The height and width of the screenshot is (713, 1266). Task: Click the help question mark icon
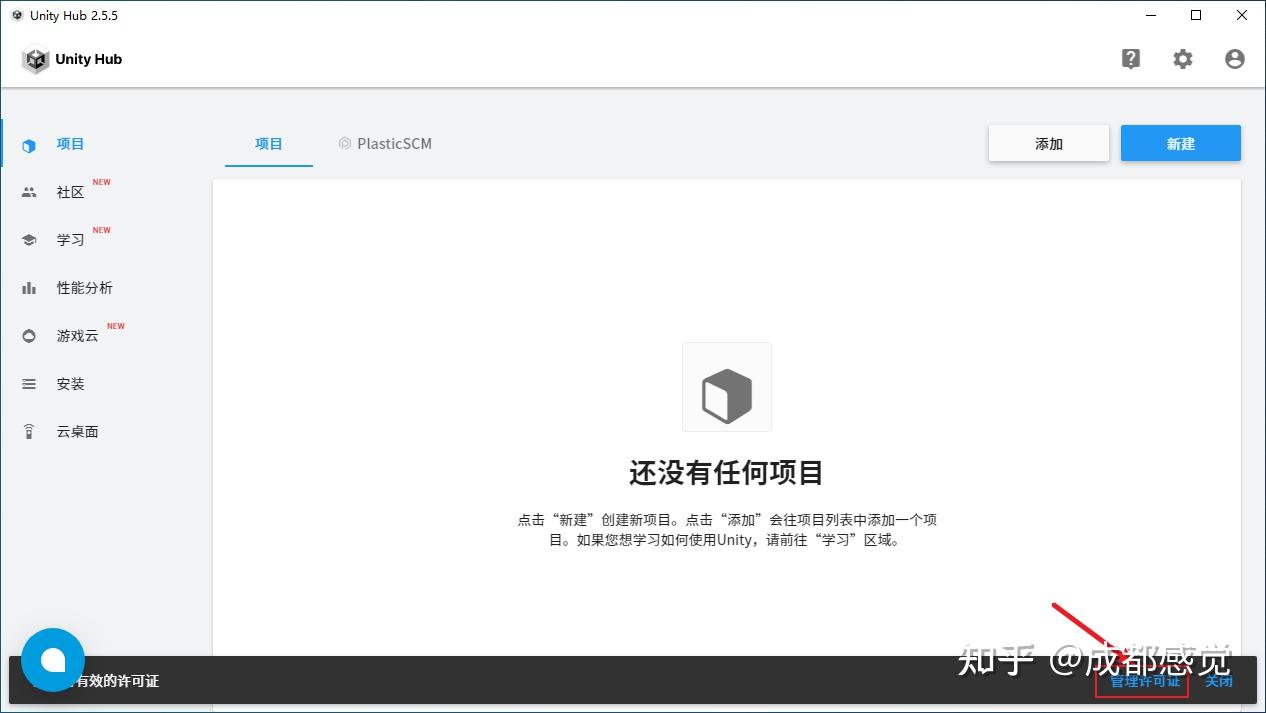pos(1131,59)
